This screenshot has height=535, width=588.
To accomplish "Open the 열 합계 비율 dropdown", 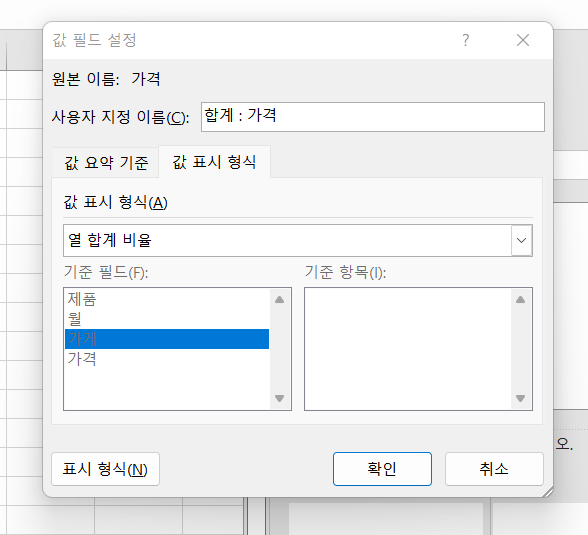I will pyautogui.click(x=522, y=240).
